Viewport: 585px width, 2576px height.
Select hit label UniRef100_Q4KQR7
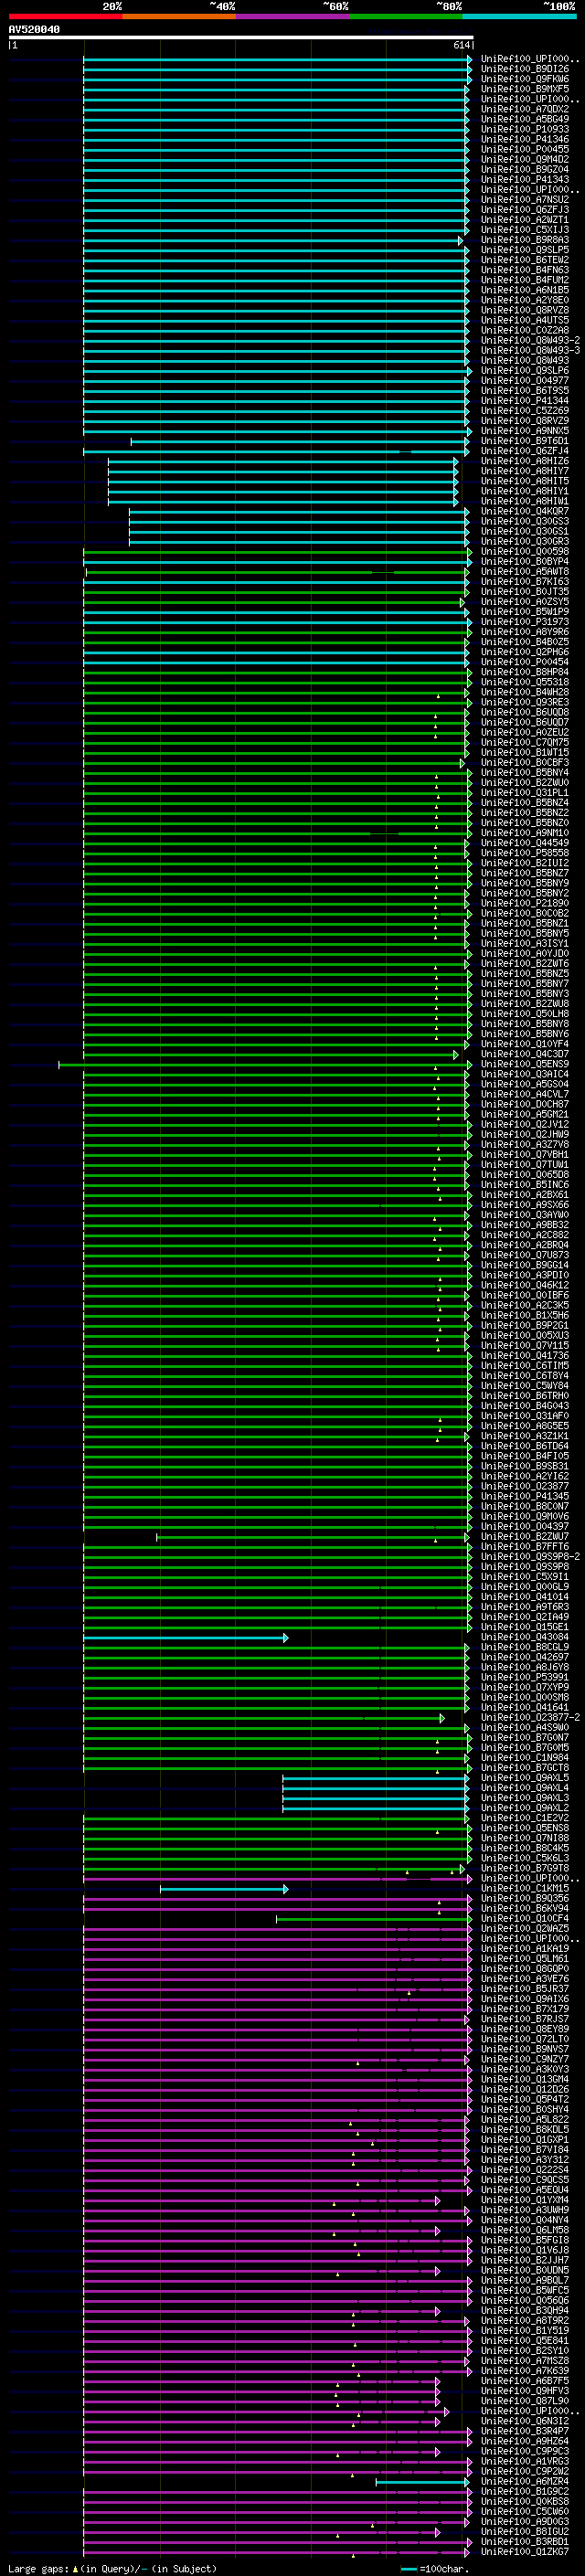click(524, 511)
